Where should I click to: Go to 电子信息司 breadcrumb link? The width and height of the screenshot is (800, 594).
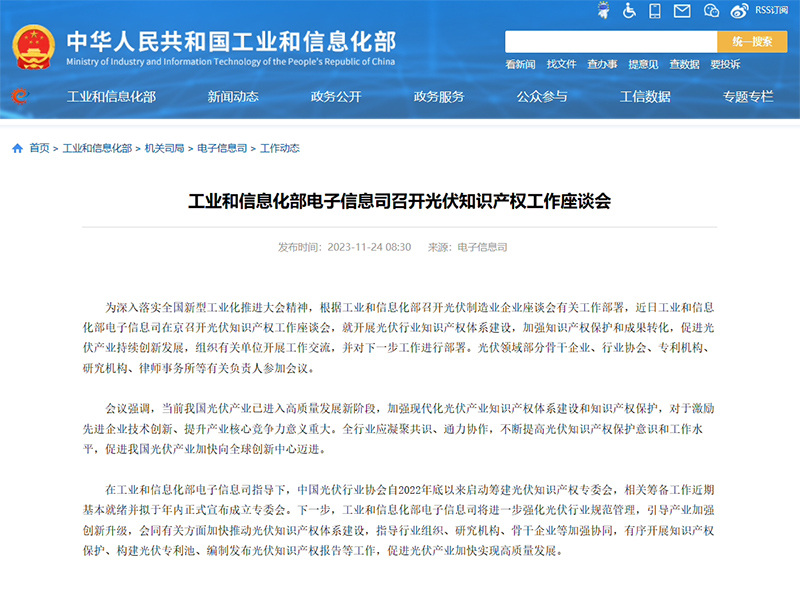222,148
